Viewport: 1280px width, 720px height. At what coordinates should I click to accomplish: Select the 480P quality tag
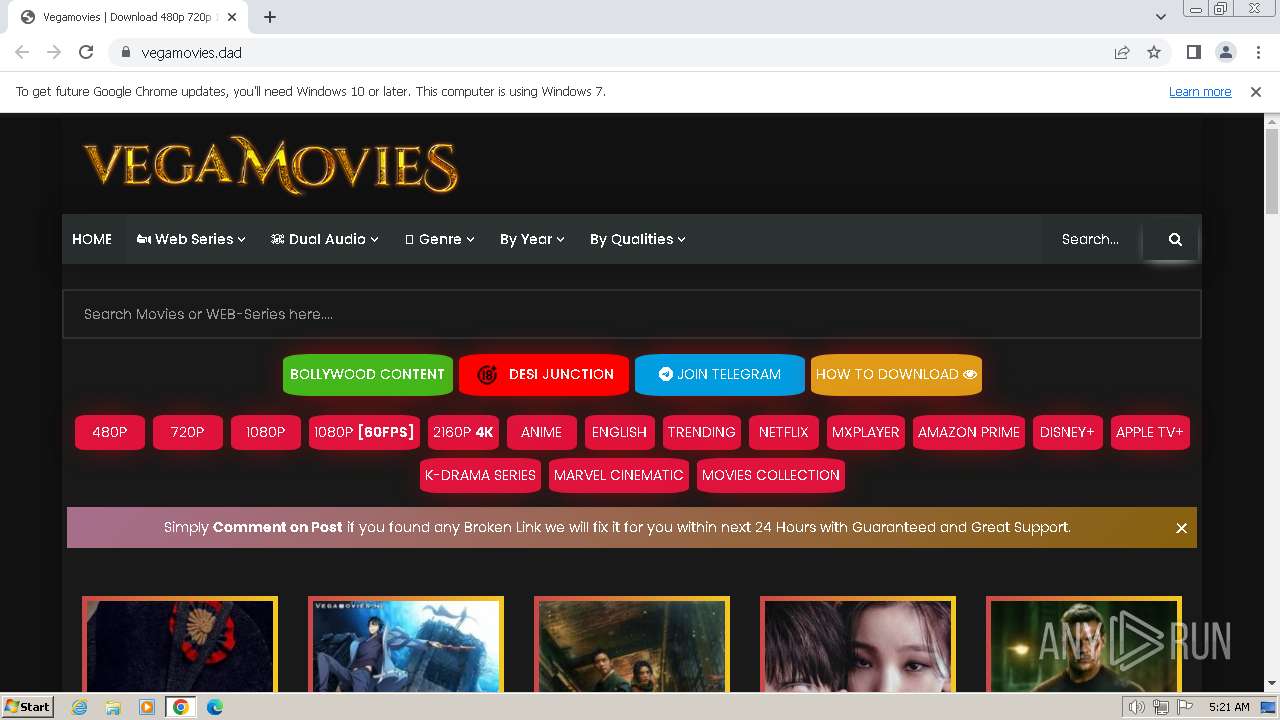click(110, 432)
